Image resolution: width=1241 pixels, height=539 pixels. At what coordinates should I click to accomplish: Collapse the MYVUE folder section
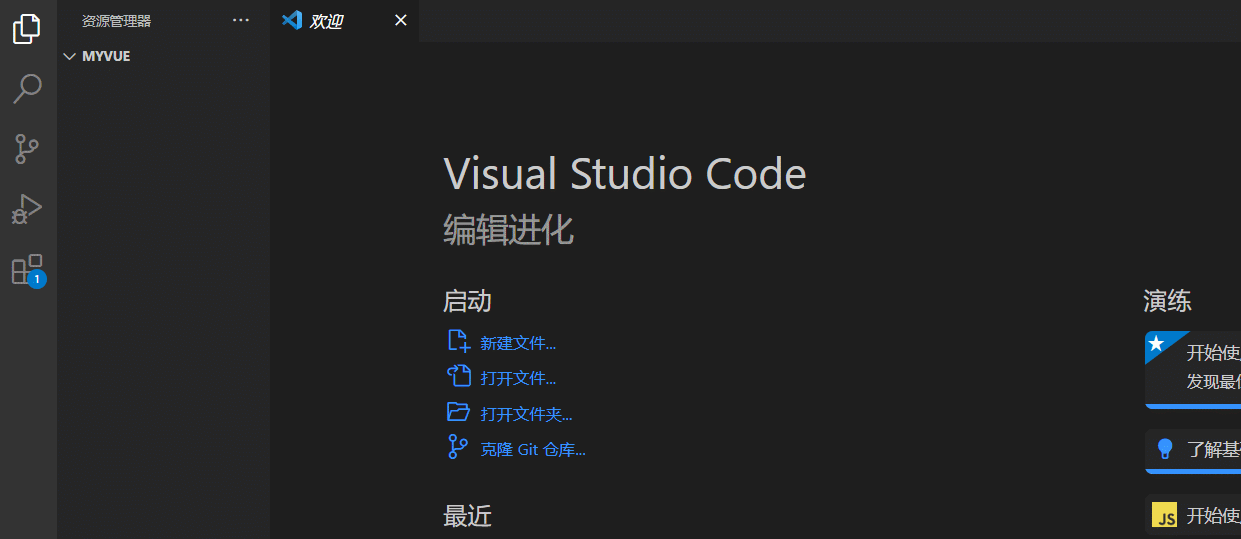pyautogui.click(x=69, y=56)
